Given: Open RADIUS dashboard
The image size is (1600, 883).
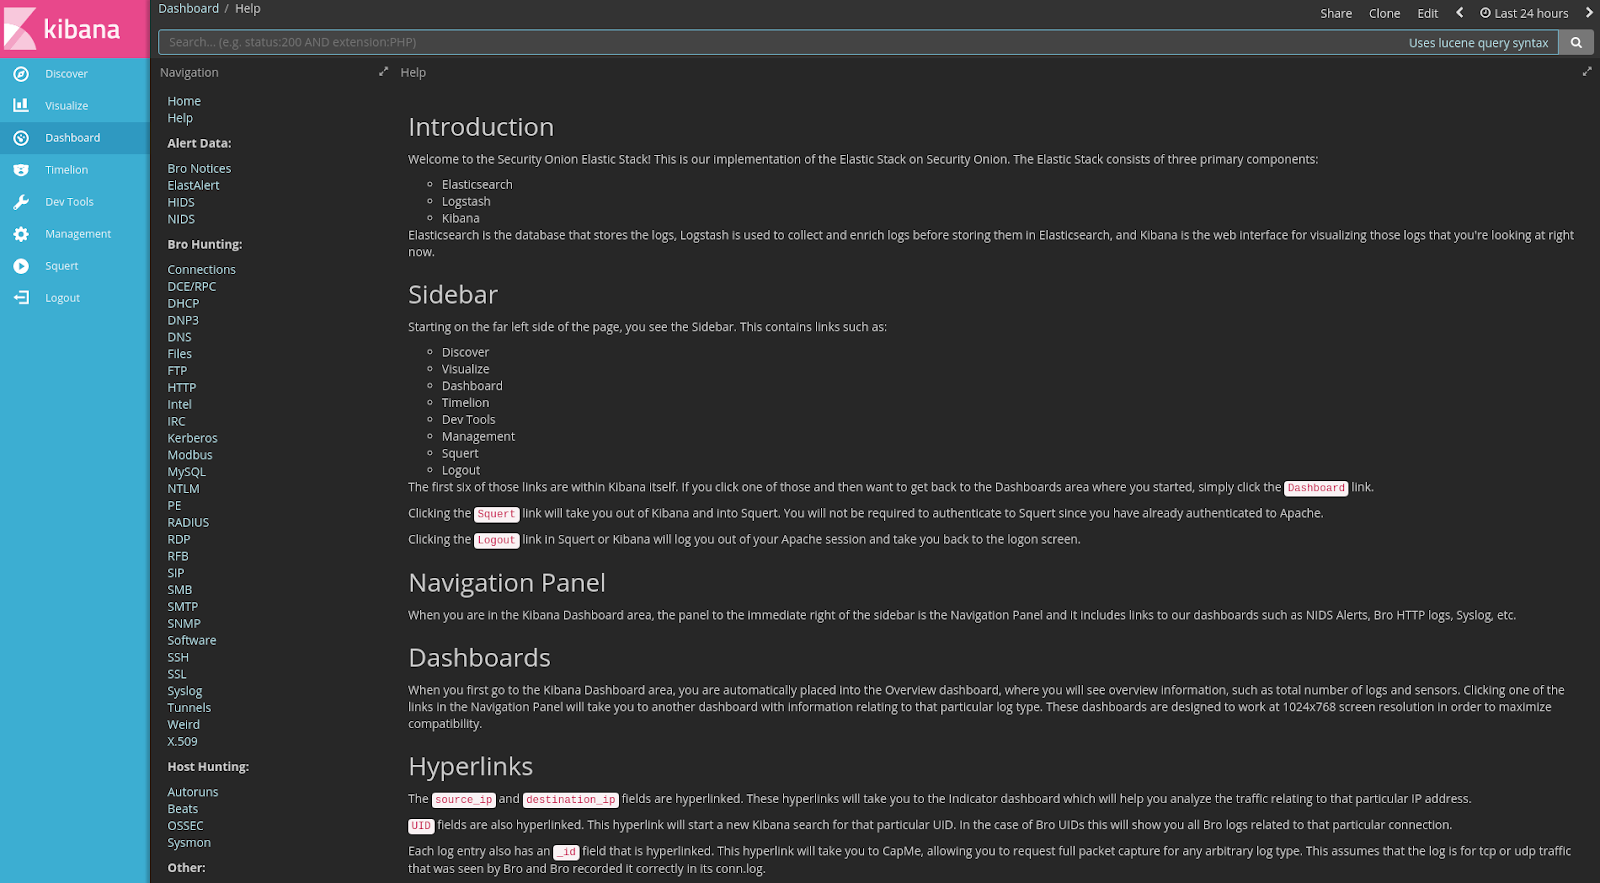Looking at the screenshot, I should pyautogui.click(x=188, y=523).
